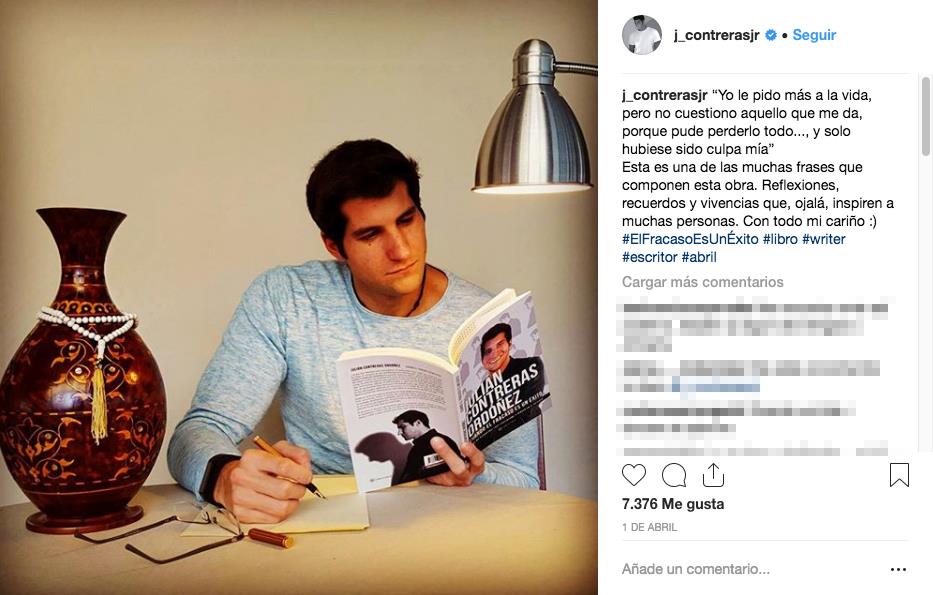Viewport: 933px width, 595px height.
Task: Click the comments panel scrollbar
Action: coord(925,116)
